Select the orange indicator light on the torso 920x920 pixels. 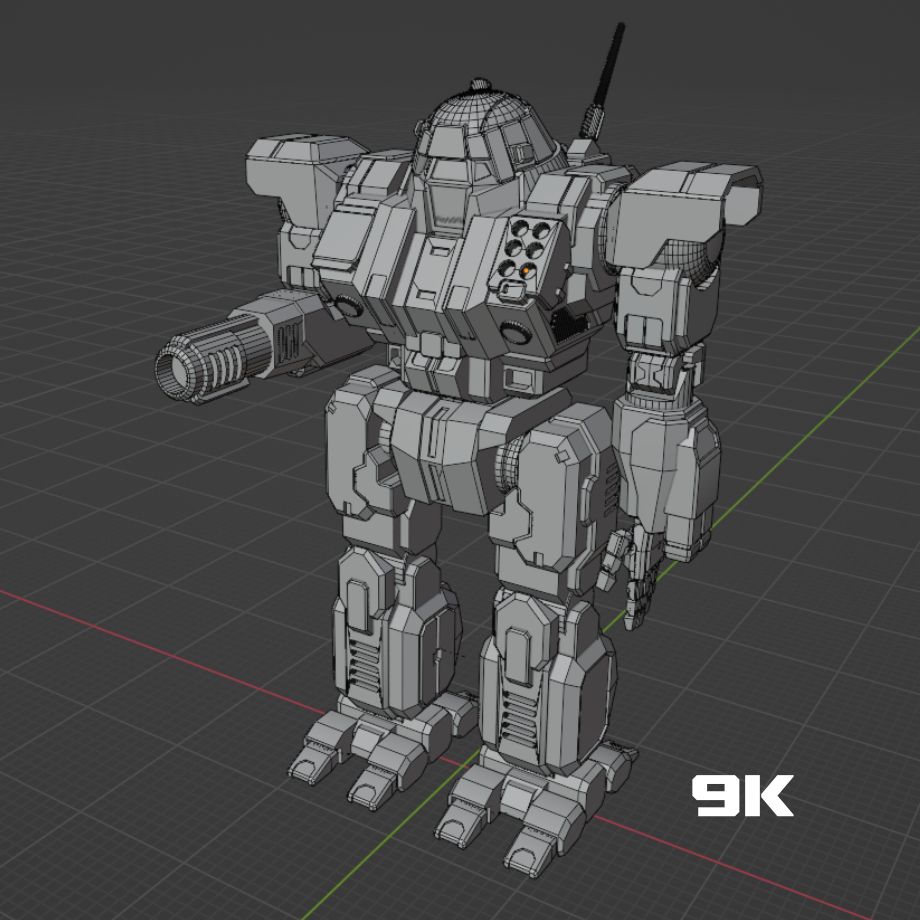[x=527, y=270]
